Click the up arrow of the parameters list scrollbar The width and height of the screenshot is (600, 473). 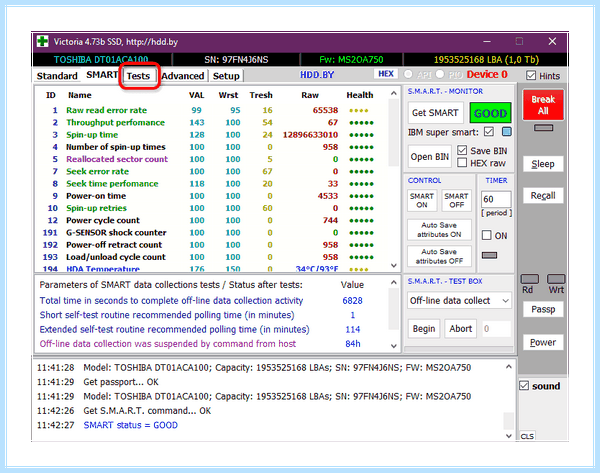393,282
